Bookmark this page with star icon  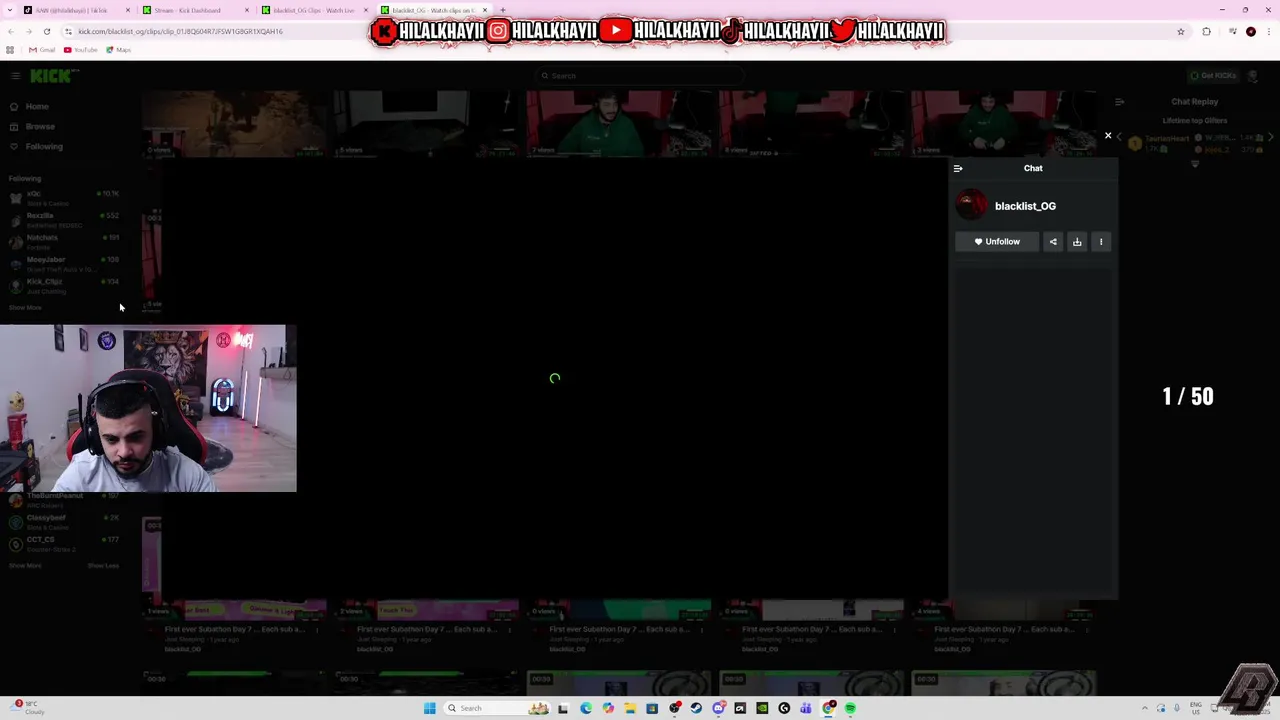tap(1181, 31)
